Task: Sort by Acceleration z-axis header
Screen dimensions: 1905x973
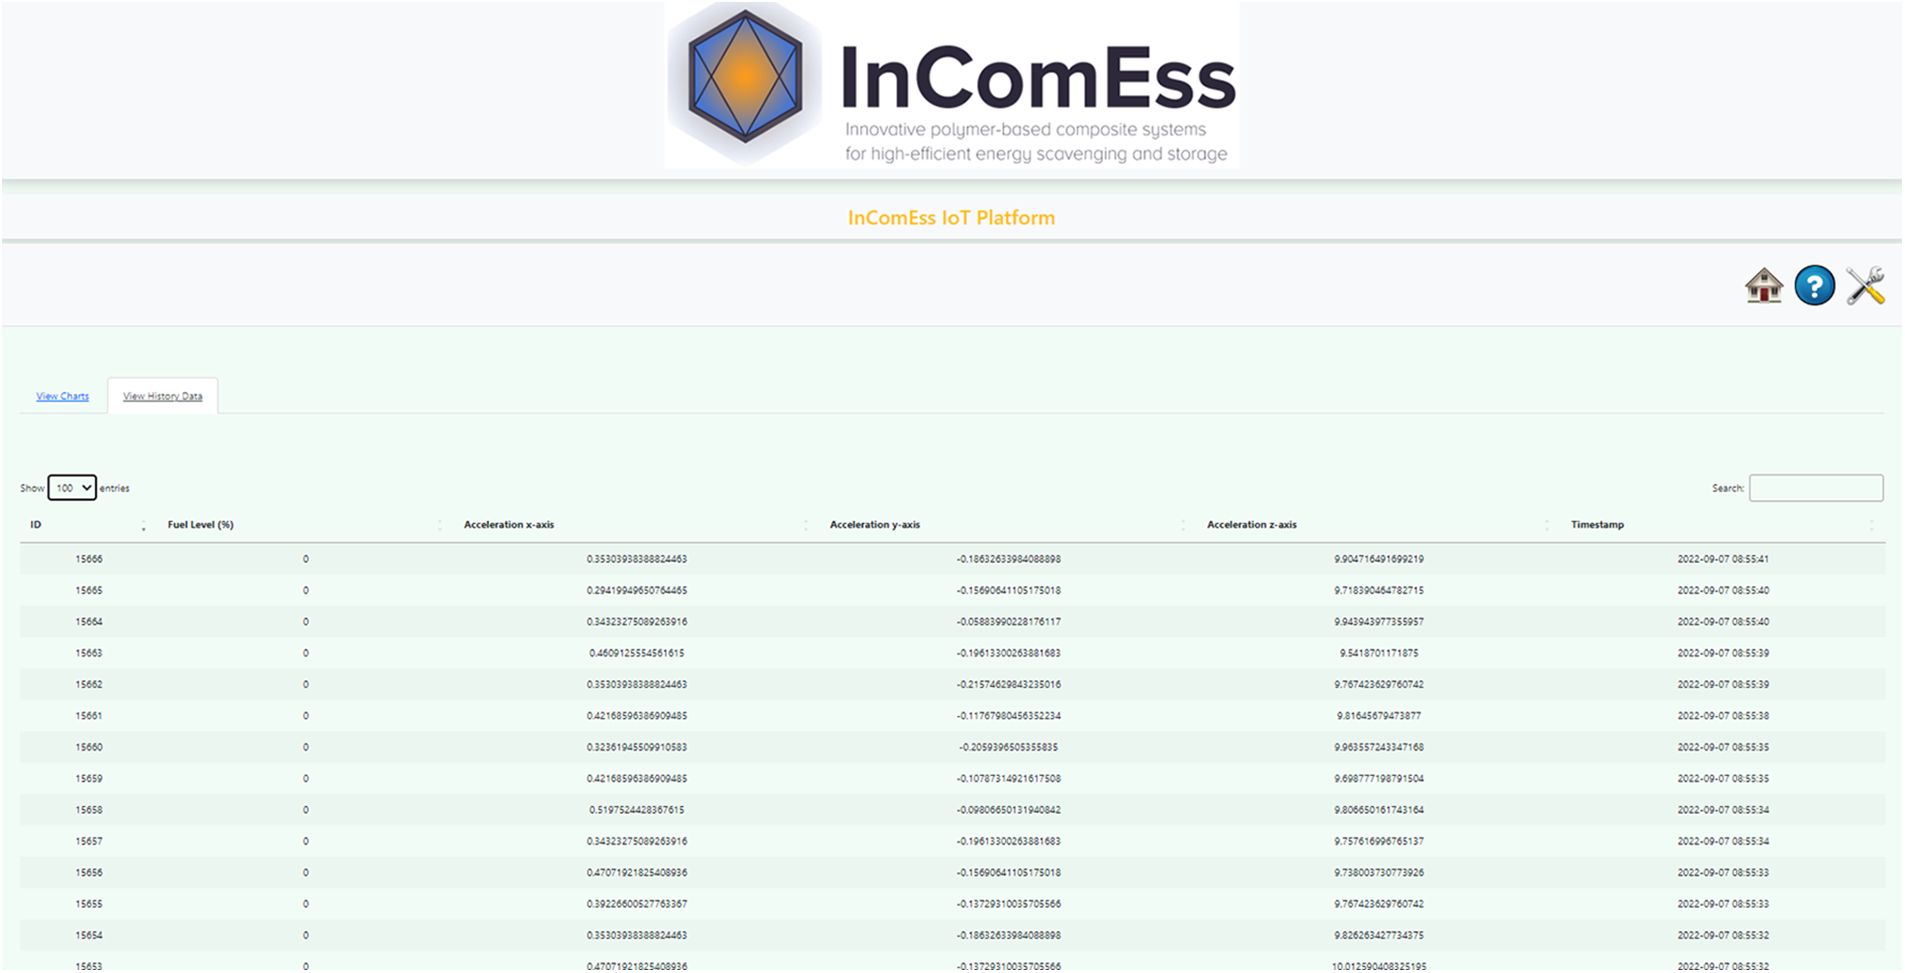Action: [x=1251, y=525]
